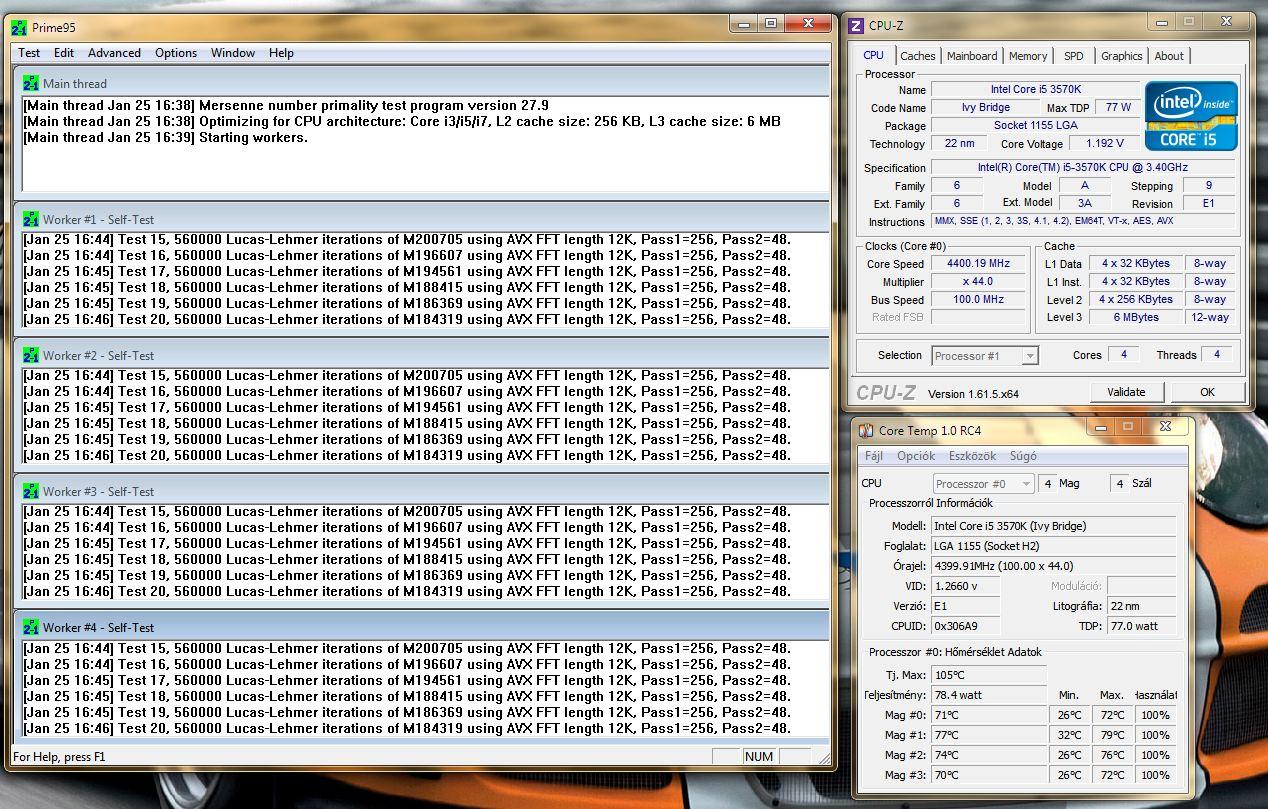Image resolution: width=1268 pixels, height=809 pixels.
Task: Click the Cores count field in CPU-Z
Action: [x=1123, y=355]
